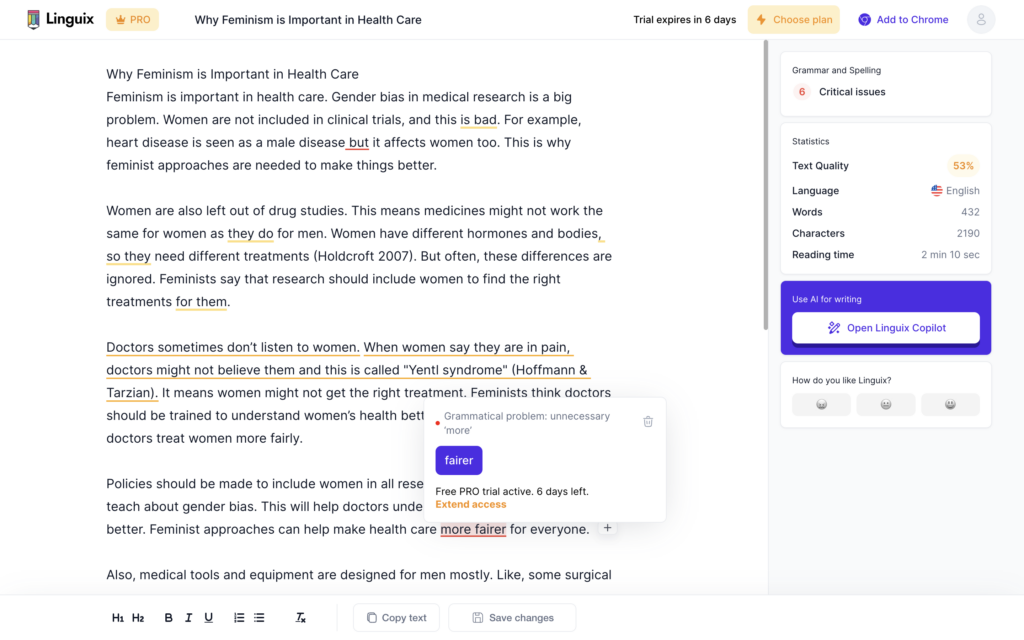The width and height of the screenshot is (1024, 640).
Task: Select the neutral face rating for Linguix
Action: 886,404
